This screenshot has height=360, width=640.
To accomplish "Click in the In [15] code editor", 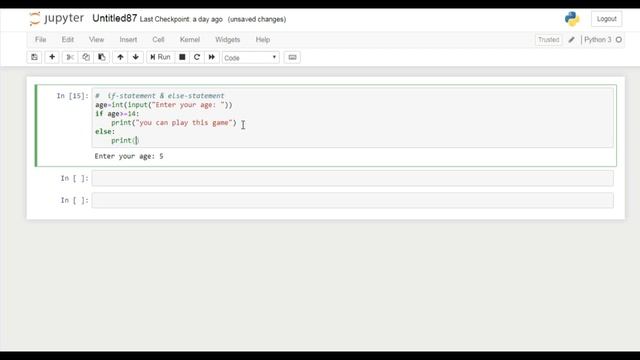I will [x=352, y=118].
